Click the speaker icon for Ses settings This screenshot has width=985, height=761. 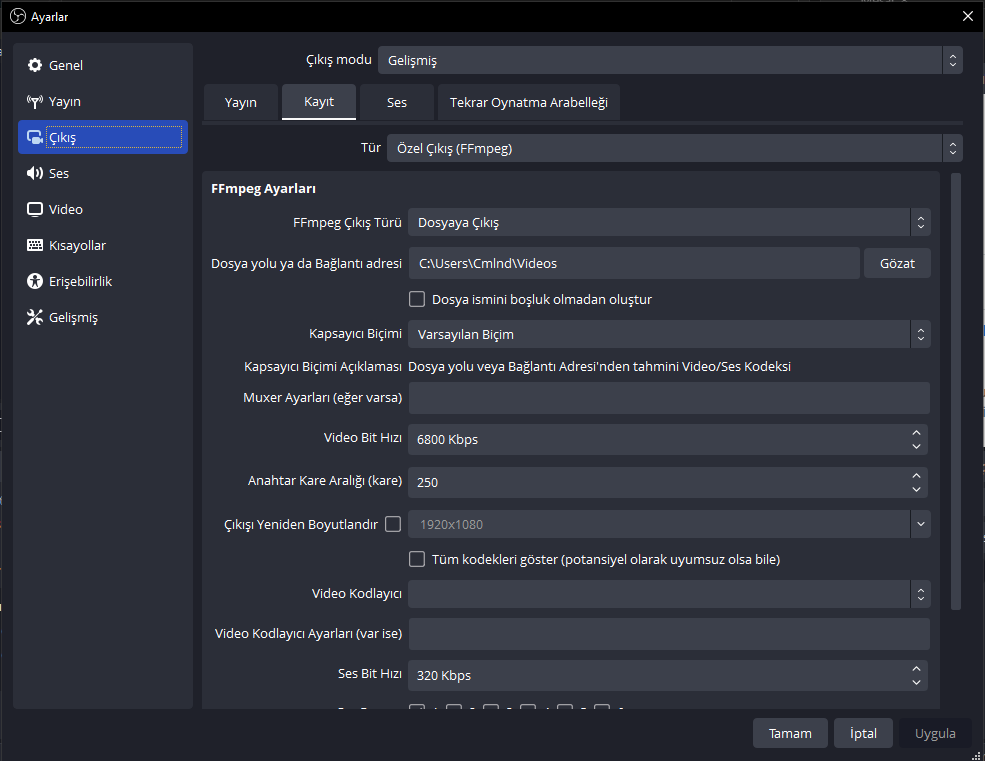[x=35, y=174]
